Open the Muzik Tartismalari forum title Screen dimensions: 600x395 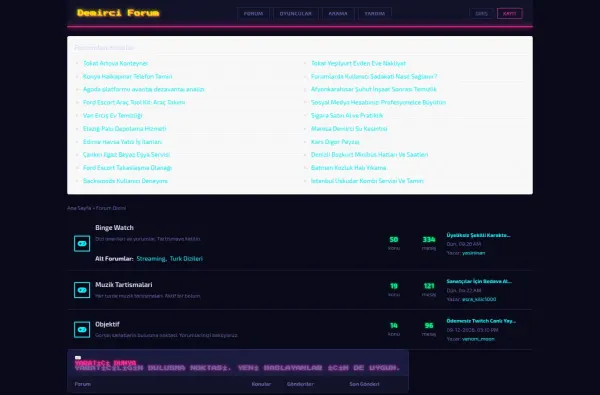[x=124, y=285]
